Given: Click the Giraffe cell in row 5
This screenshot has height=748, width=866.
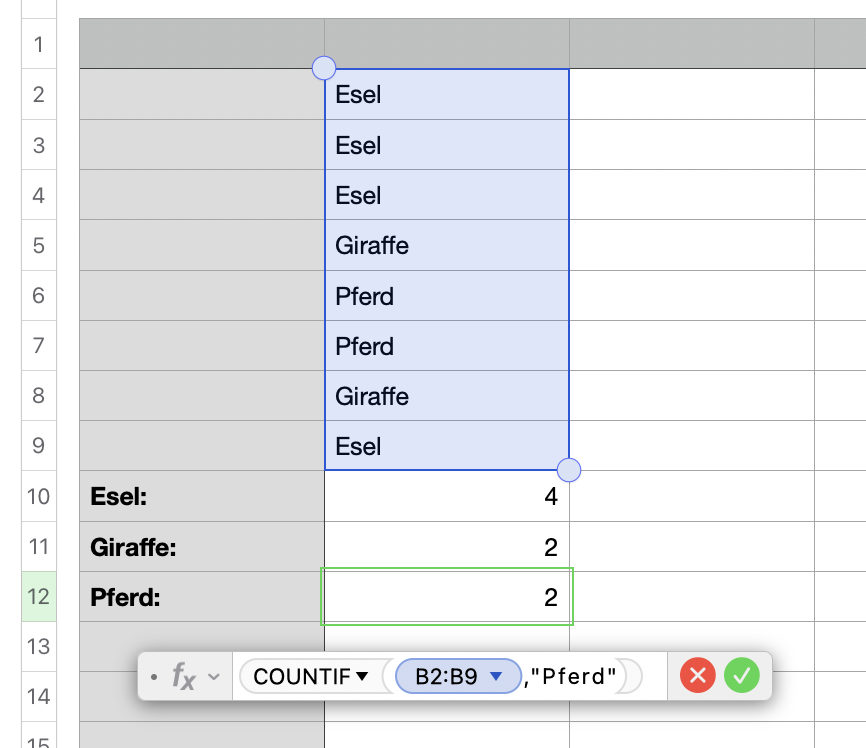Looking at the screenshot, I should 446,245.
